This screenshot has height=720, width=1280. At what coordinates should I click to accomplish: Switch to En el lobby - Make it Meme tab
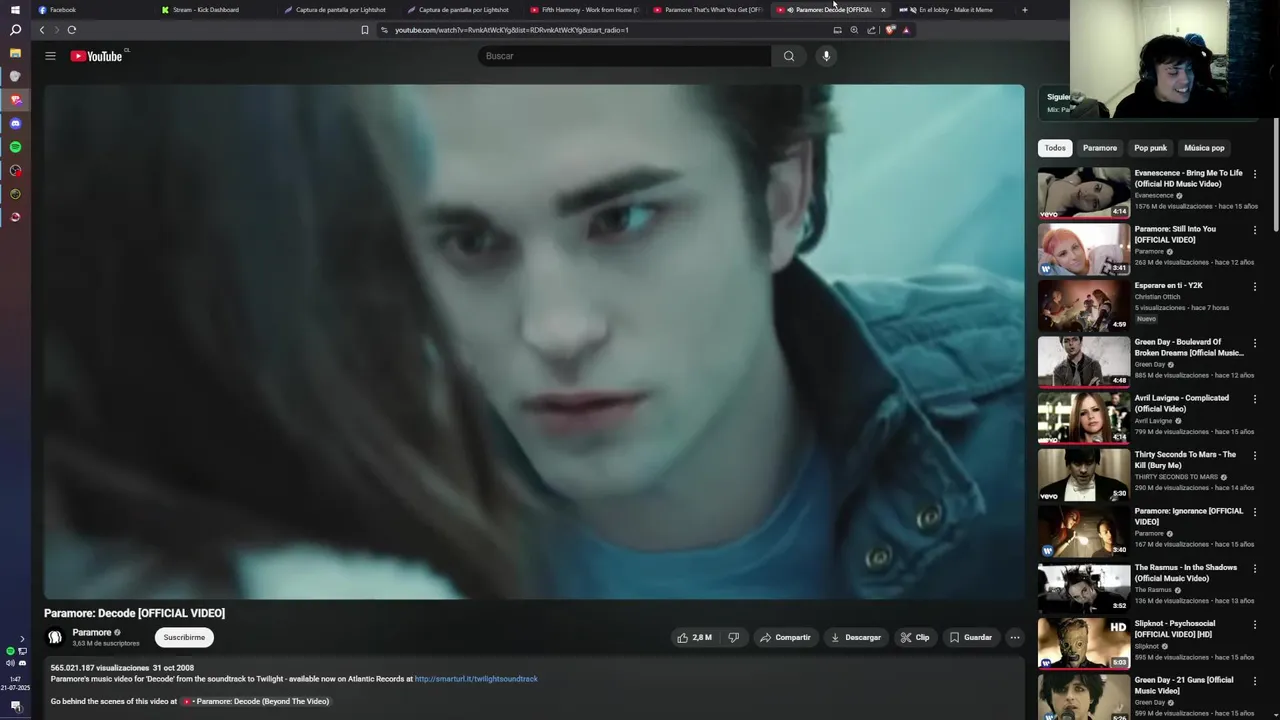[953, 10]
